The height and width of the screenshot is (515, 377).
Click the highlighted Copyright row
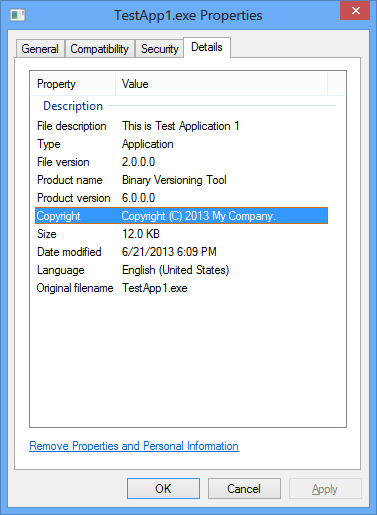tap(181, 216)
